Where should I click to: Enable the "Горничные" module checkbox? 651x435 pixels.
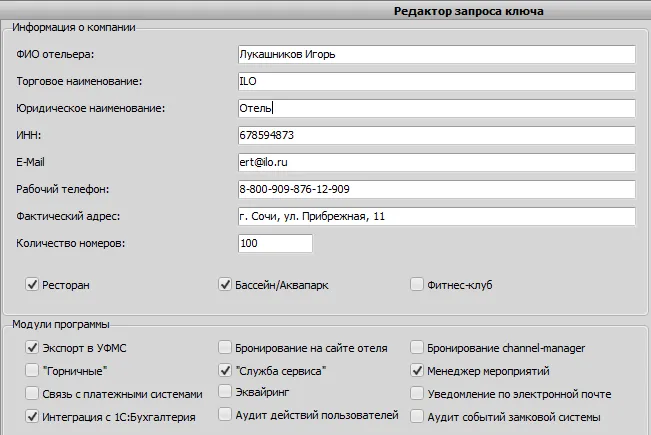(32, 371)
